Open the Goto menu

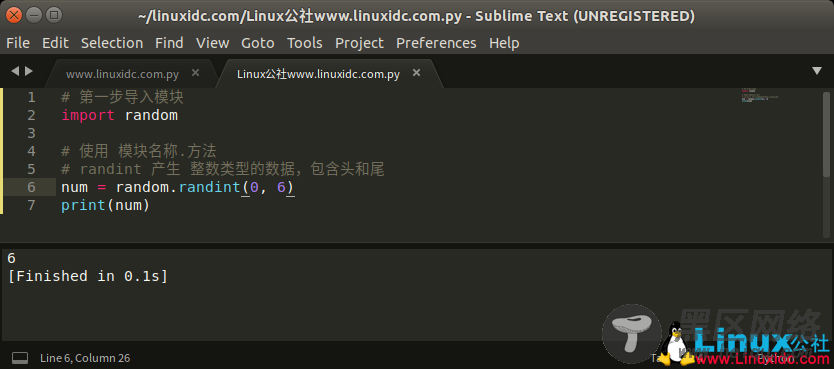pos(257,43)
